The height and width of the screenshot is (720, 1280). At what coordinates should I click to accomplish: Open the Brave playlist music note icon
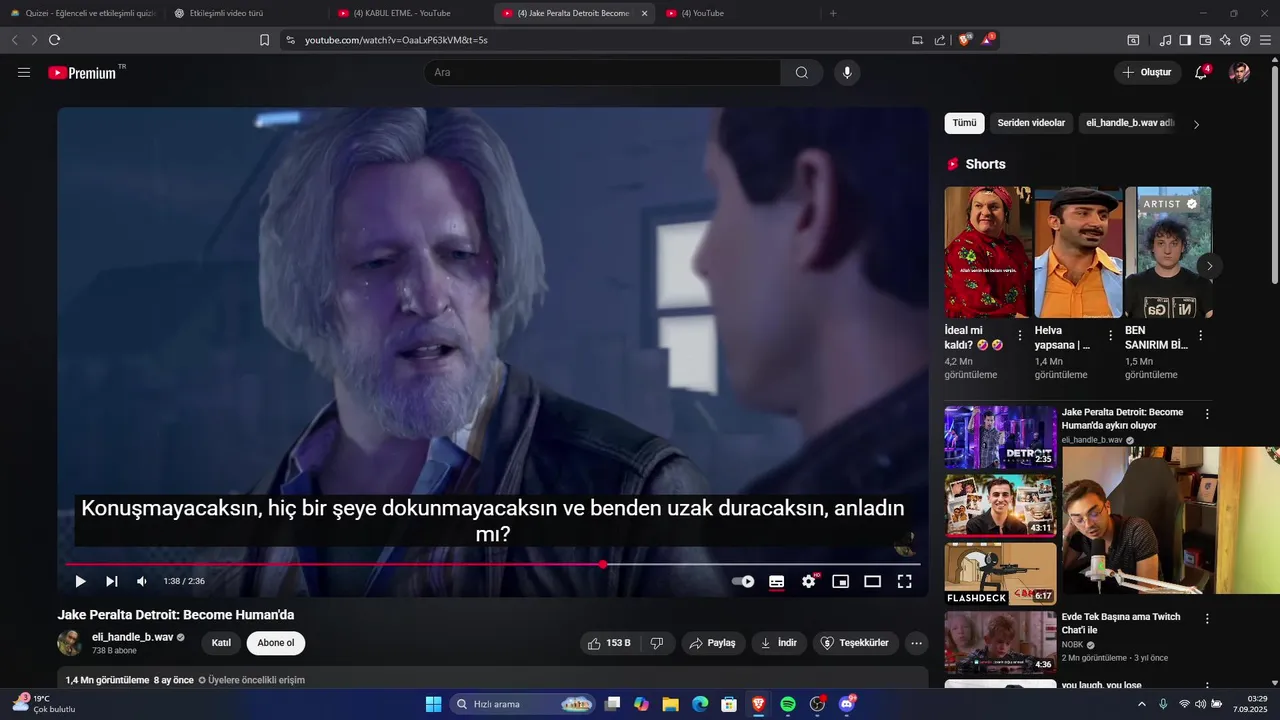[1165, 40]
